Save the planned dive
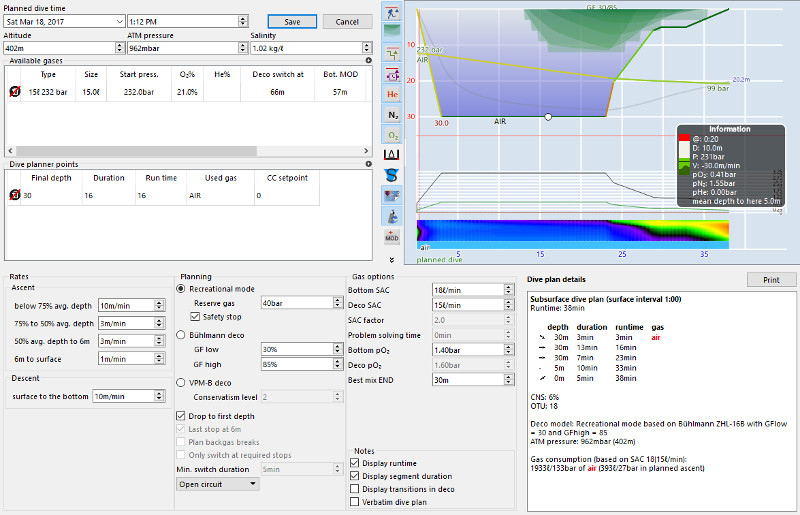 click(292, 21)
